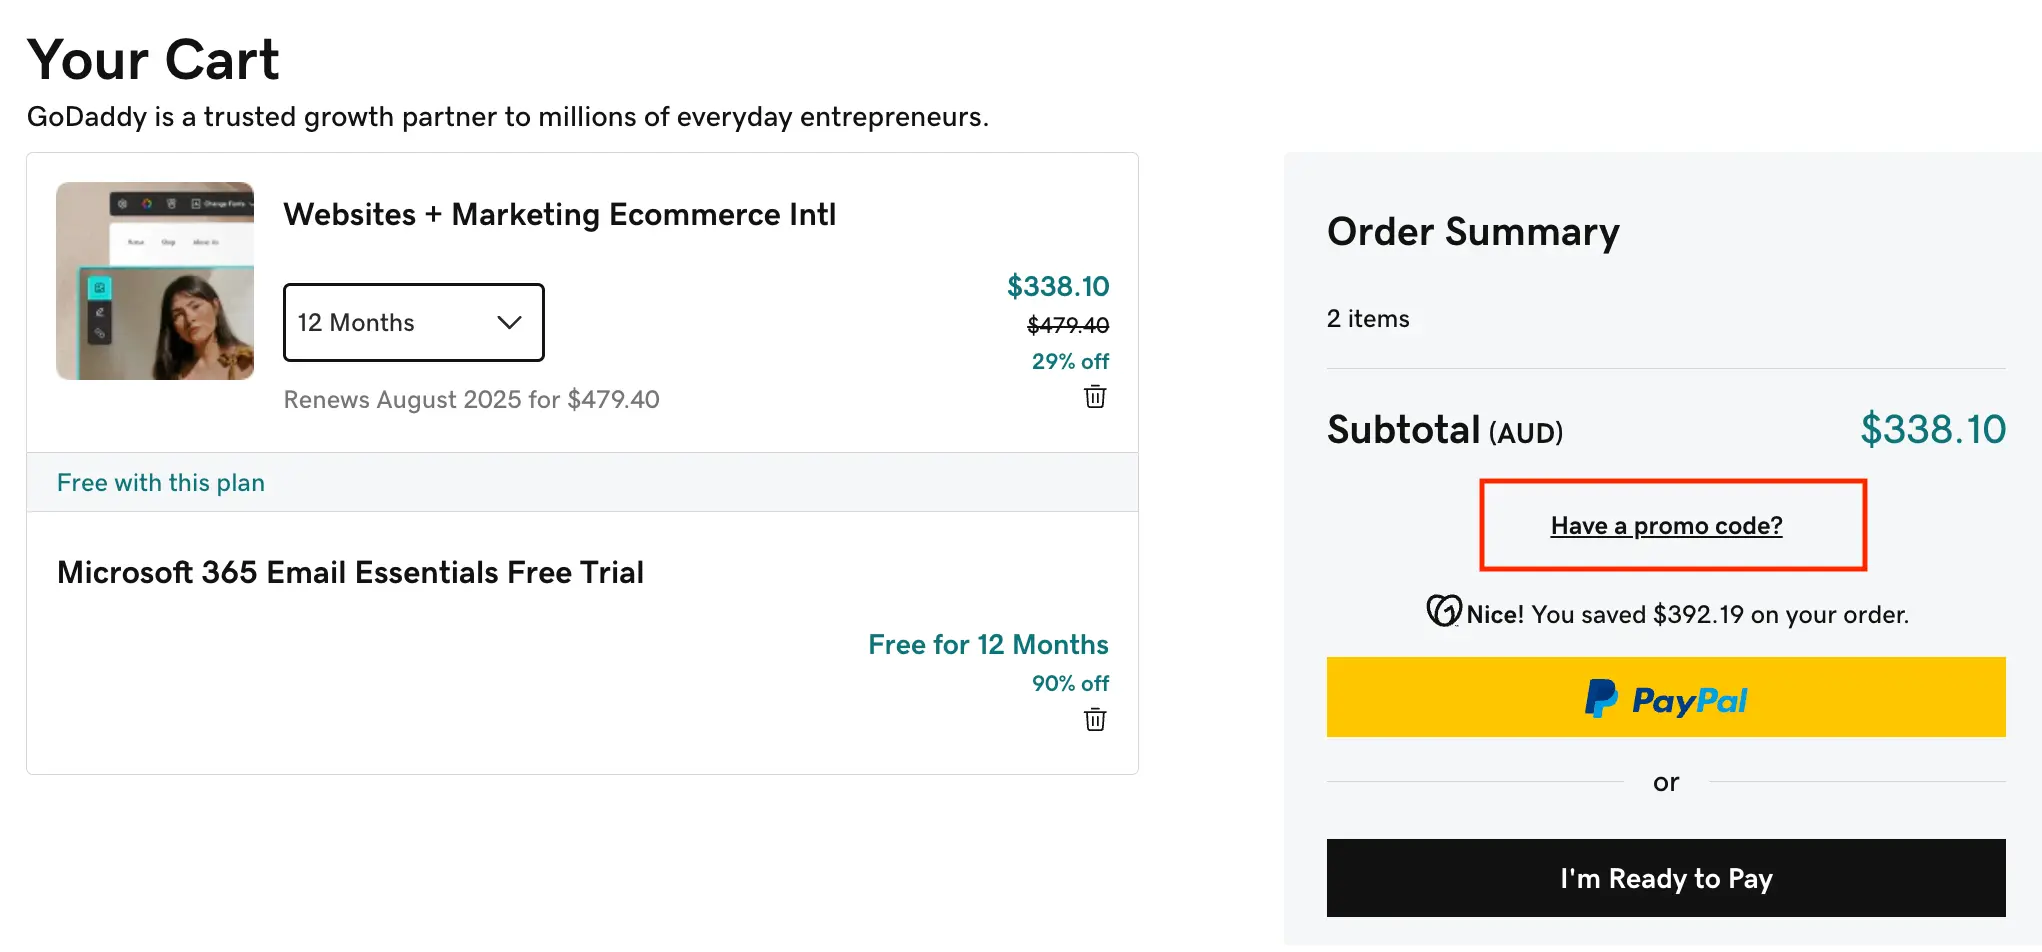This screenshot has width=2042, height=952.
Task: Click the Subtotal amount in Order Summary
Action: (x=1932, y=430)
